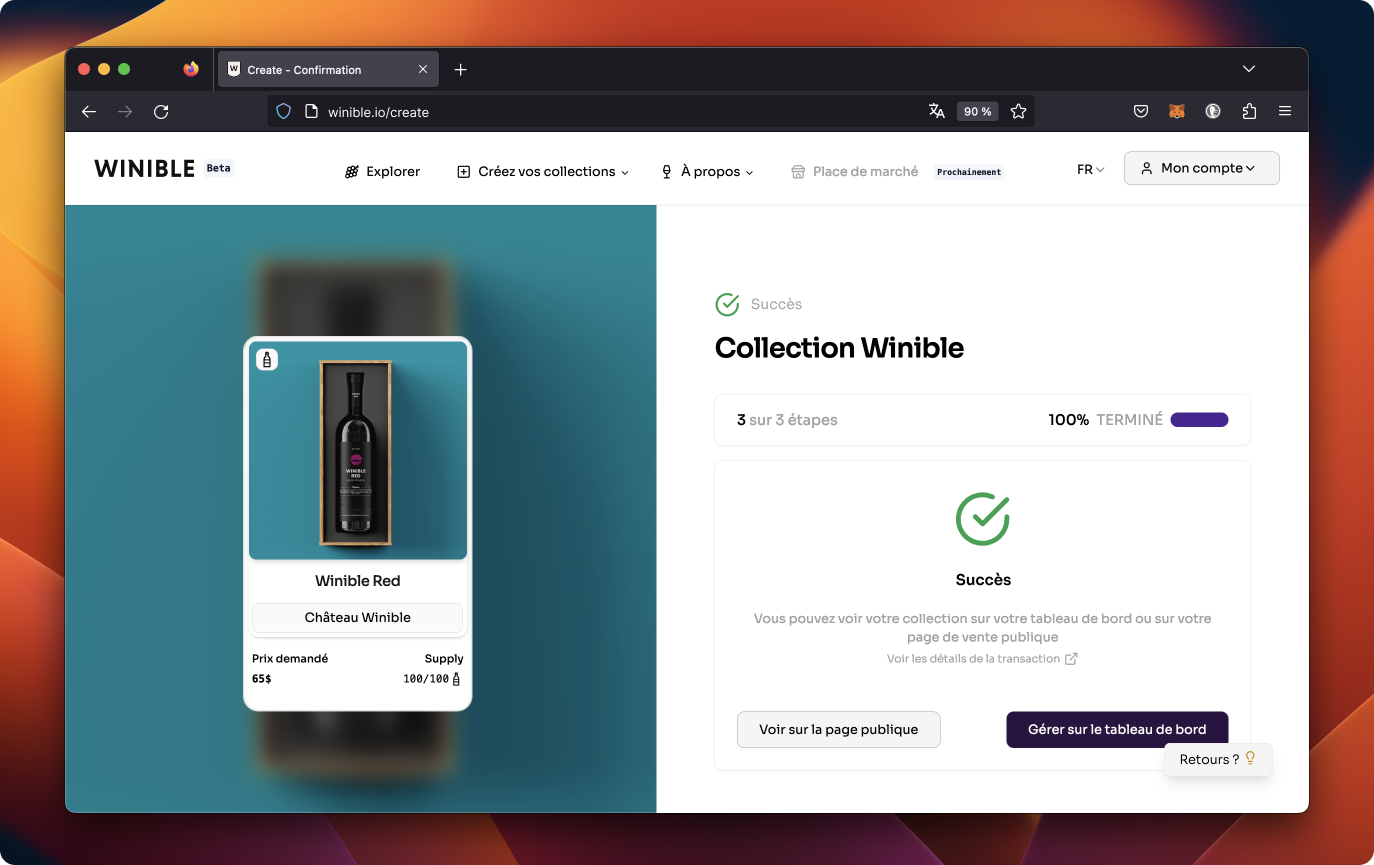
Task: Go back with the browser back arrow
Action: click(x=89, y=112)
